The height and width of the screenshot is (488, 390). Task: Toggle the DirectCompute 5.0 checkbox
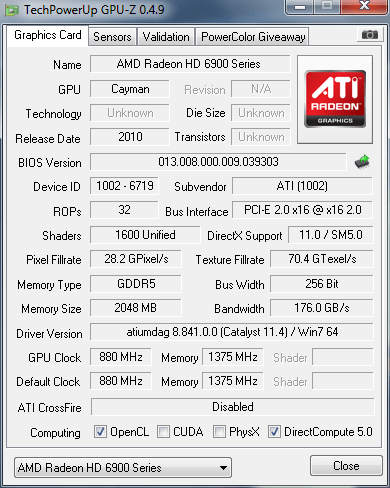274,432
